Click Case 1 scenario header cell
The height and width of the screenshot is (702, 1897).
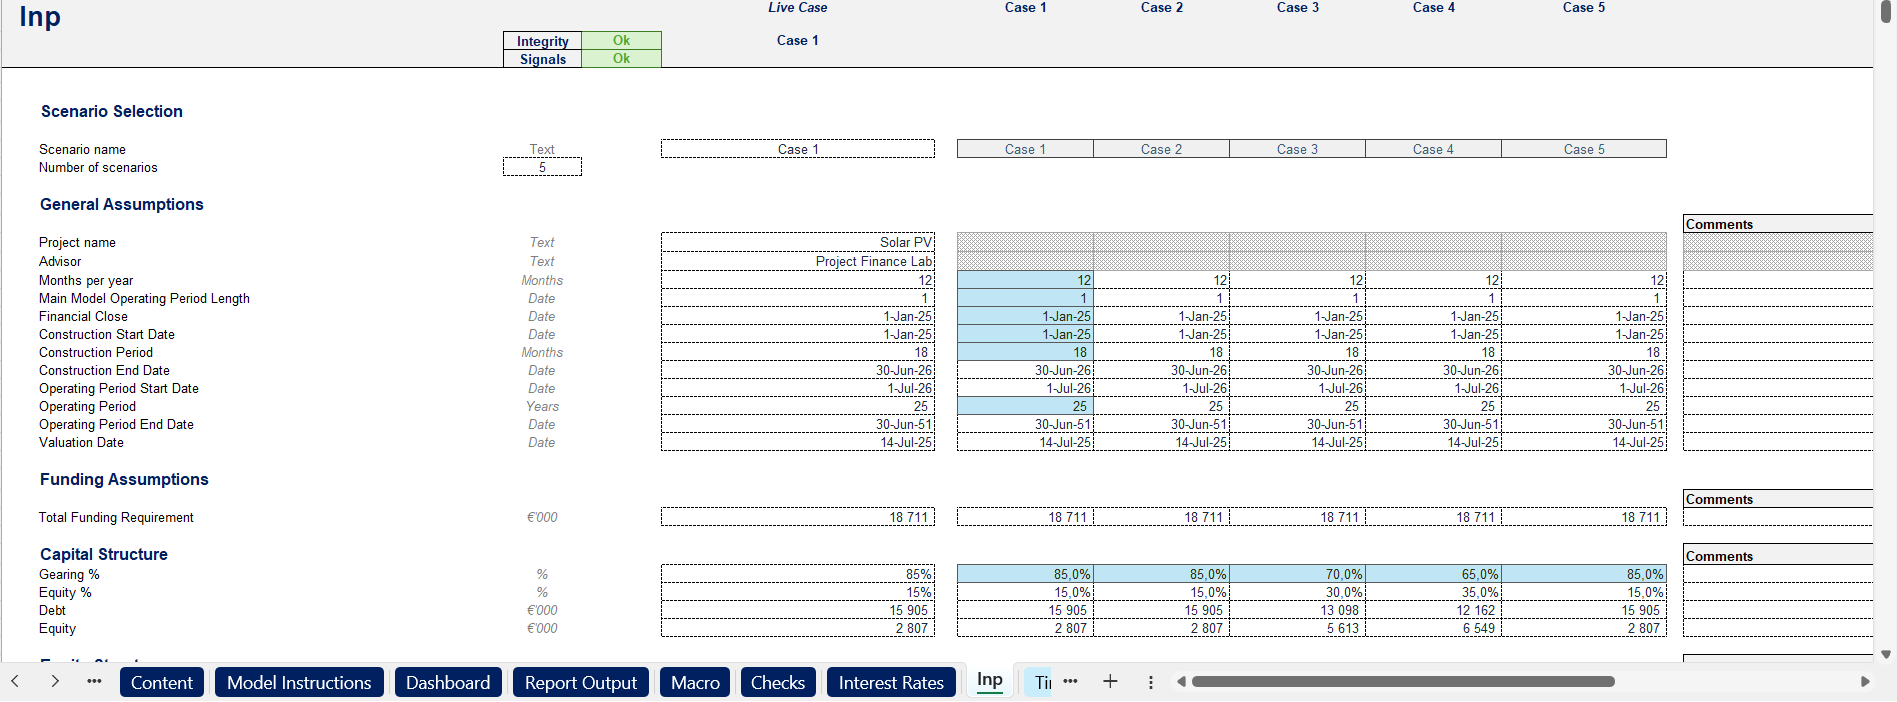1025,149
